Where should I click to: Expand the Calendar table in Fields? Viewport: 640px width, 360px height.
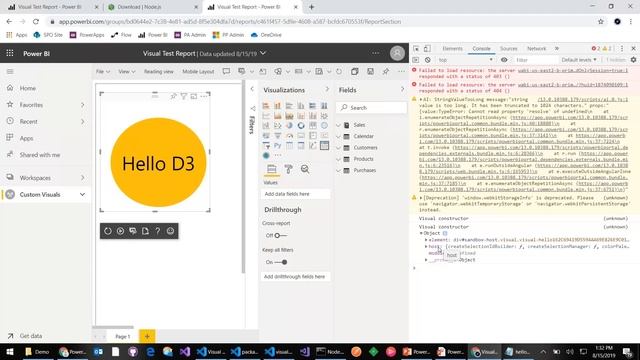click(338, 136)
